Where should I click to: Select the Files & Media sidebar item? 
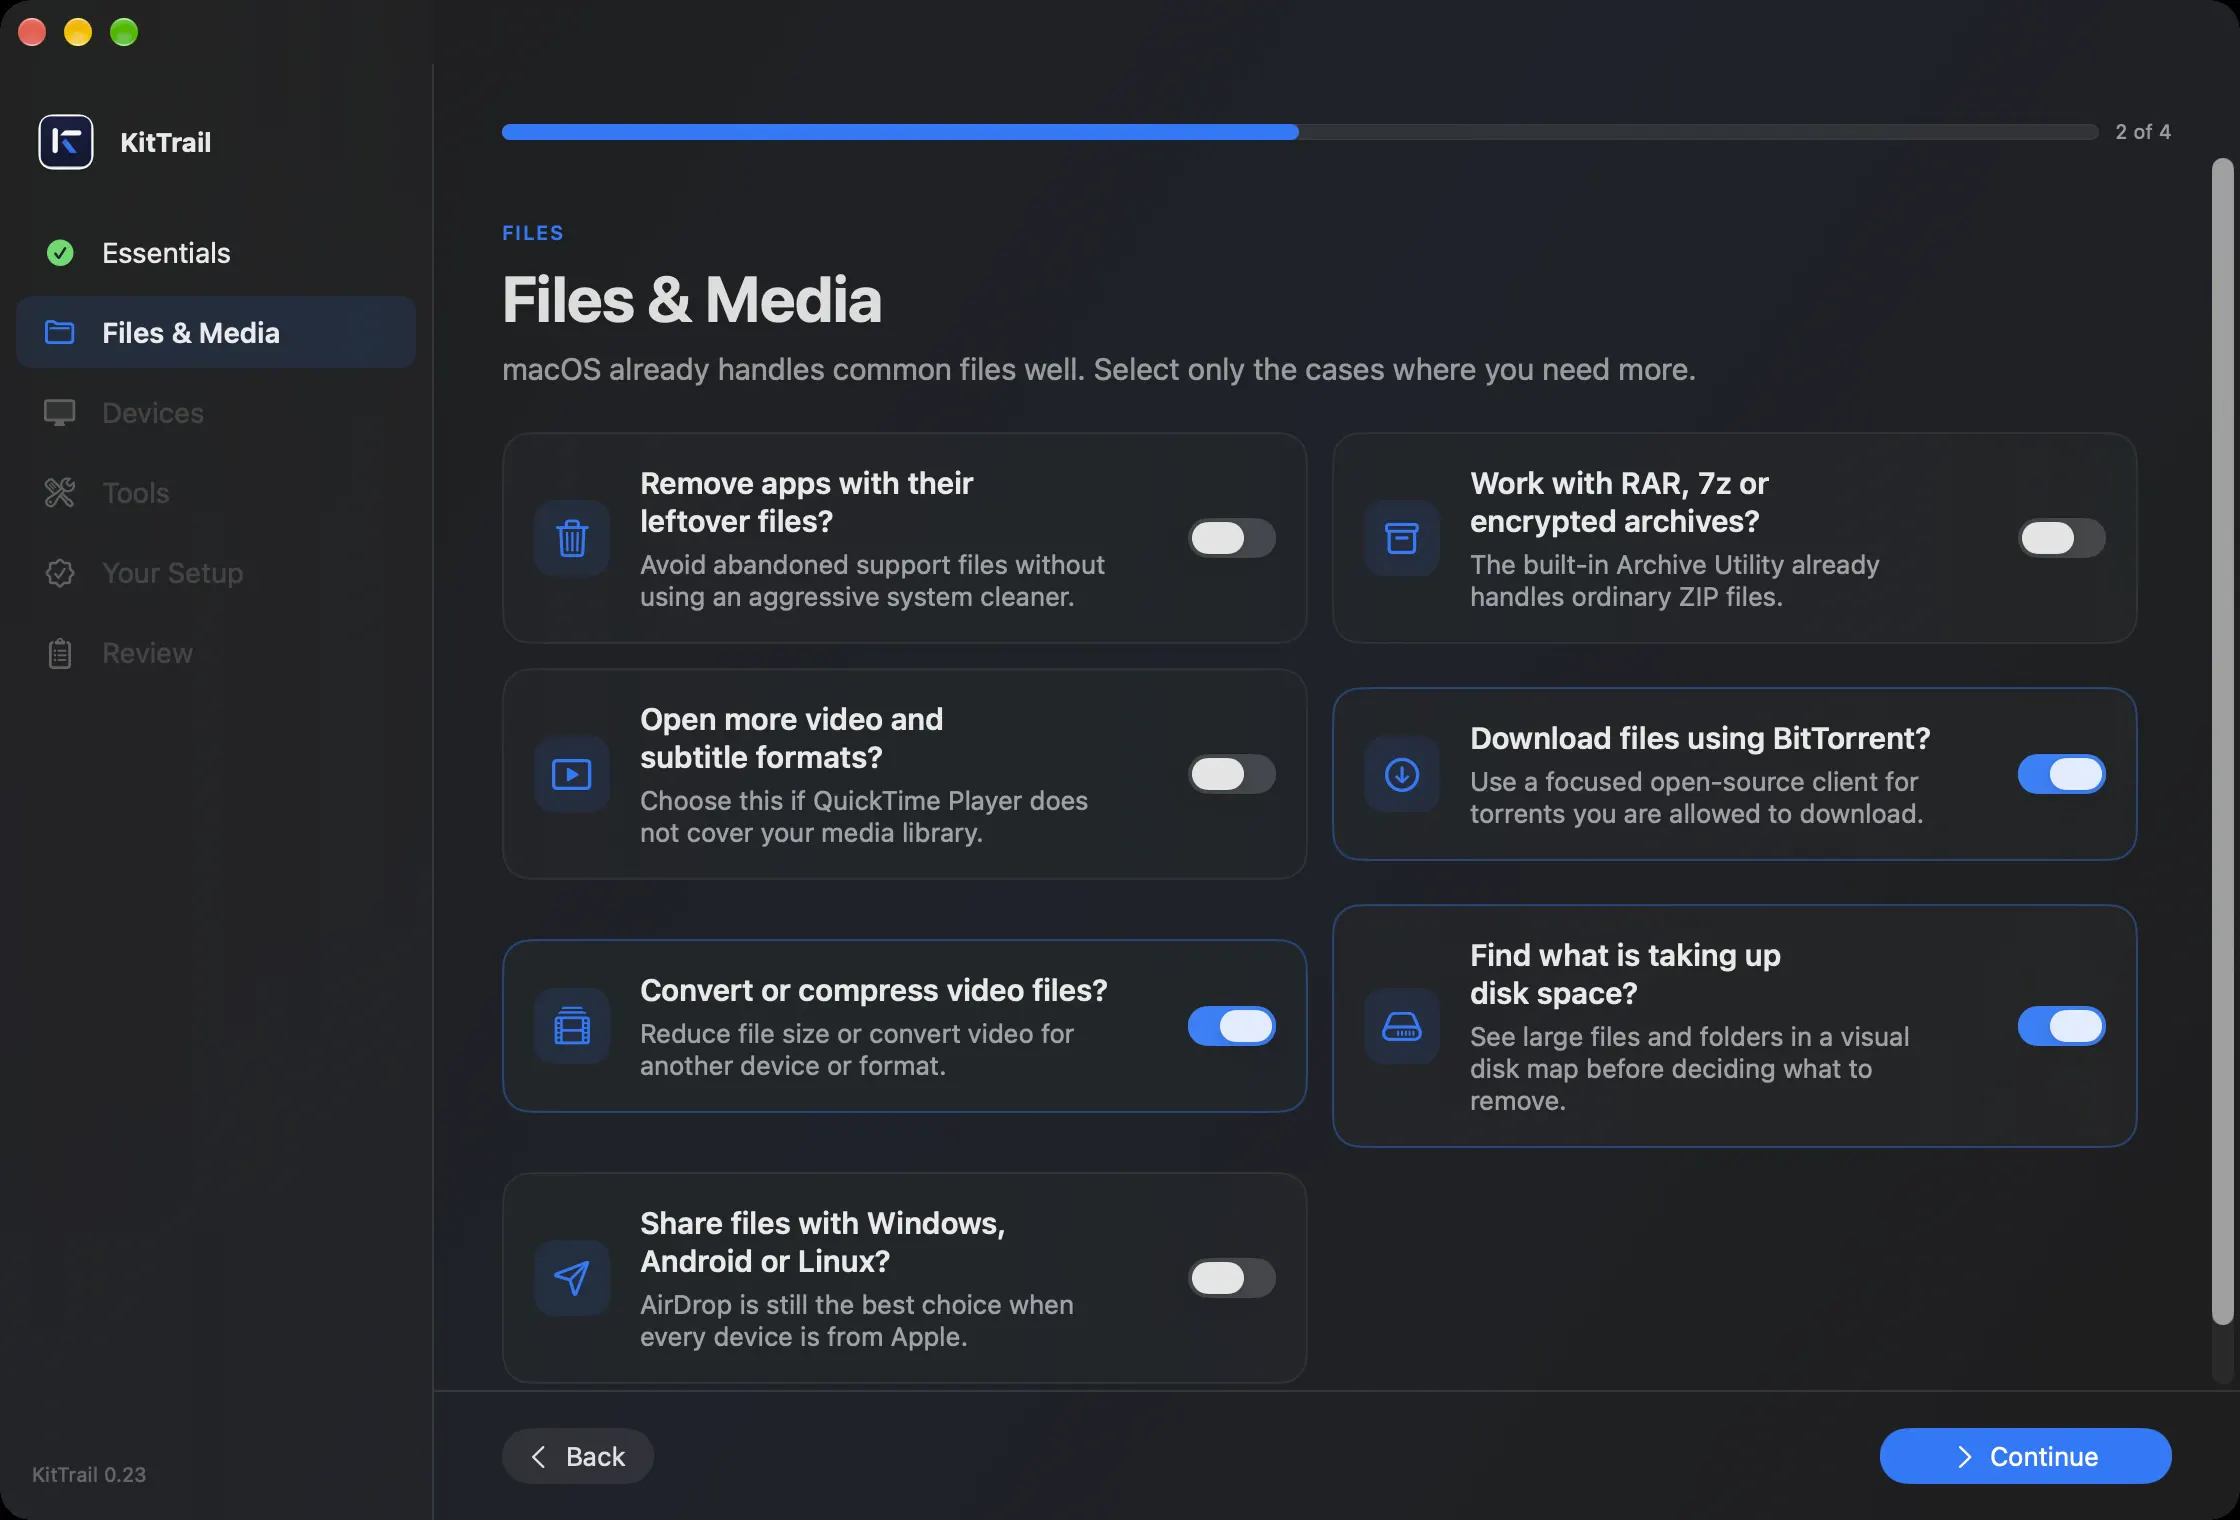click(216, 332)
